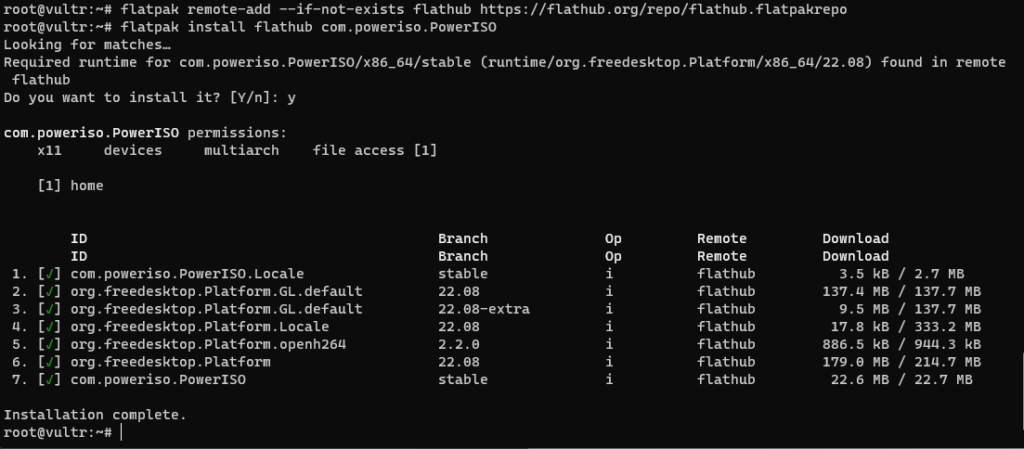Screen dimensions: 1024x449
Task: Click the checkmark for row 7 com.poweriso.PowerISO
Action: tap(50, 380)
